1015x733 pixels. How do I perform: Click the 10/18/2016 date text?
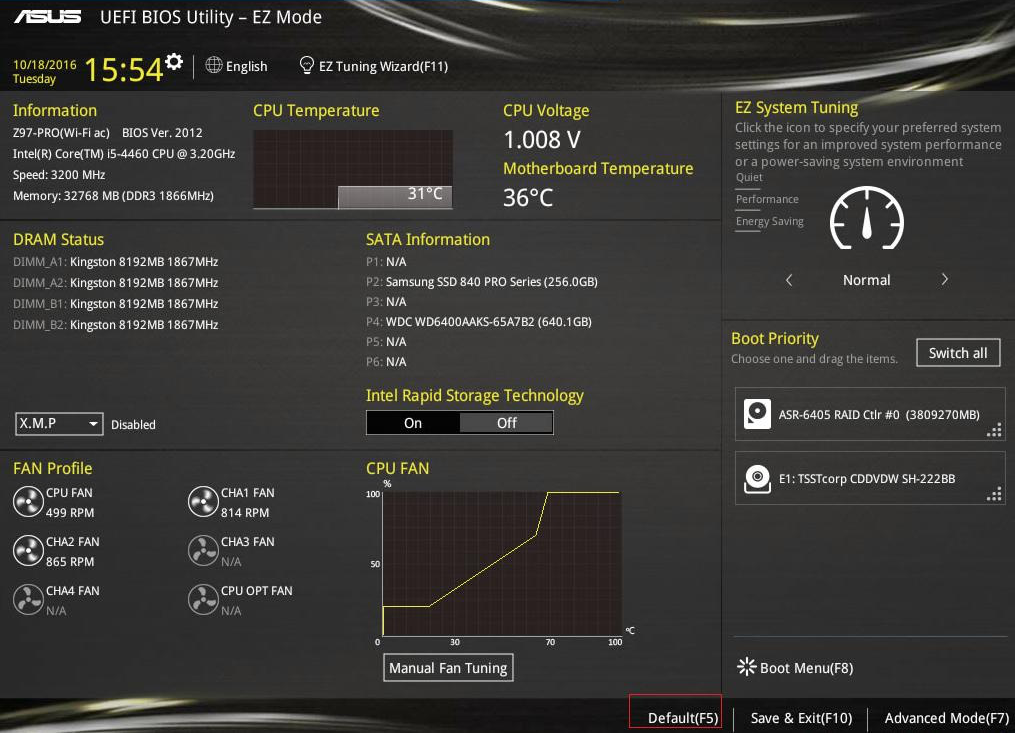[45, 65]
